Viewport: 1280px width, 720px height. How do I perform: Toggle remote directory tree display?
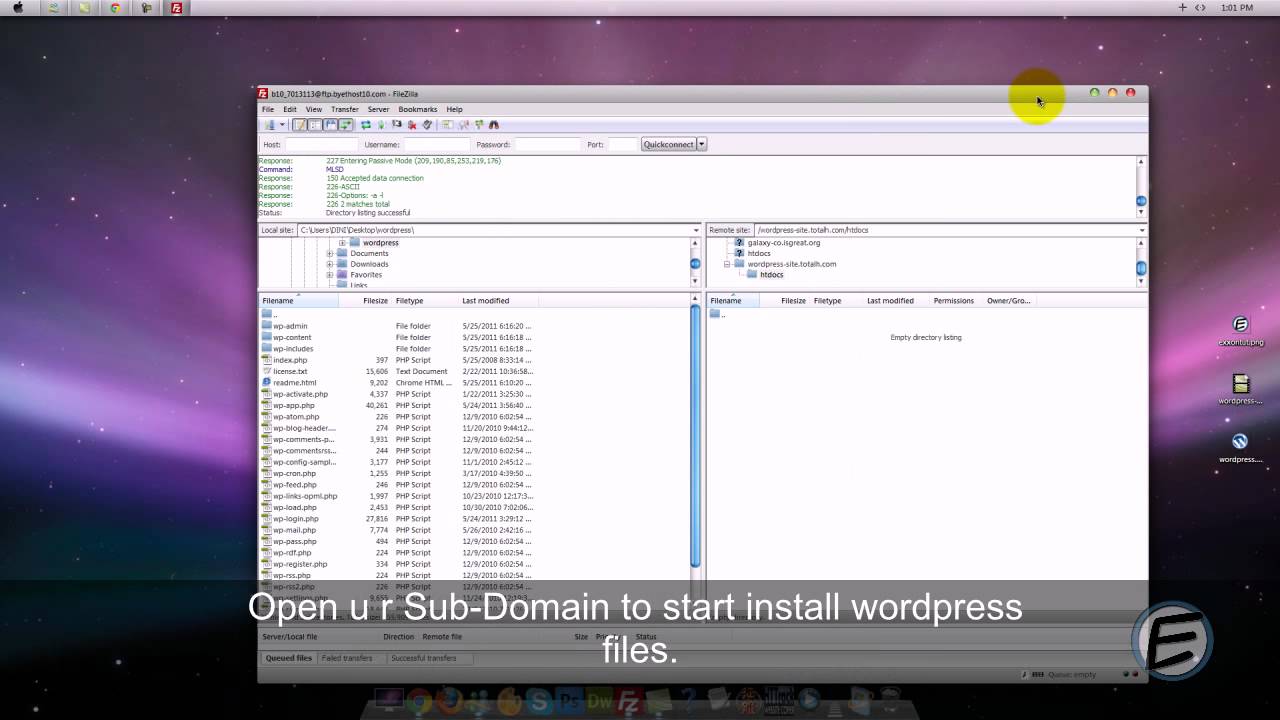(331, 125)
